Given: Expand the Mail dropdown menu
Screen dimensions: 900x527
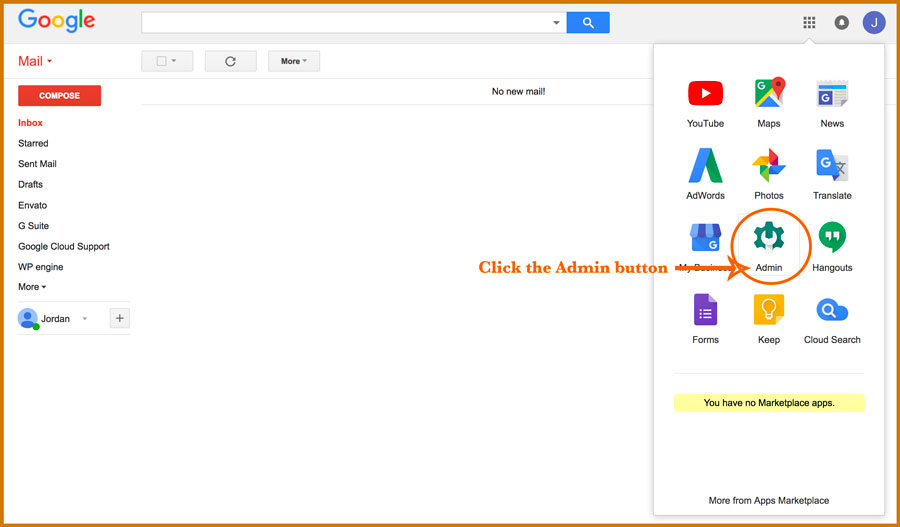Looking at the screenshot, I should [x=35, y=61].
